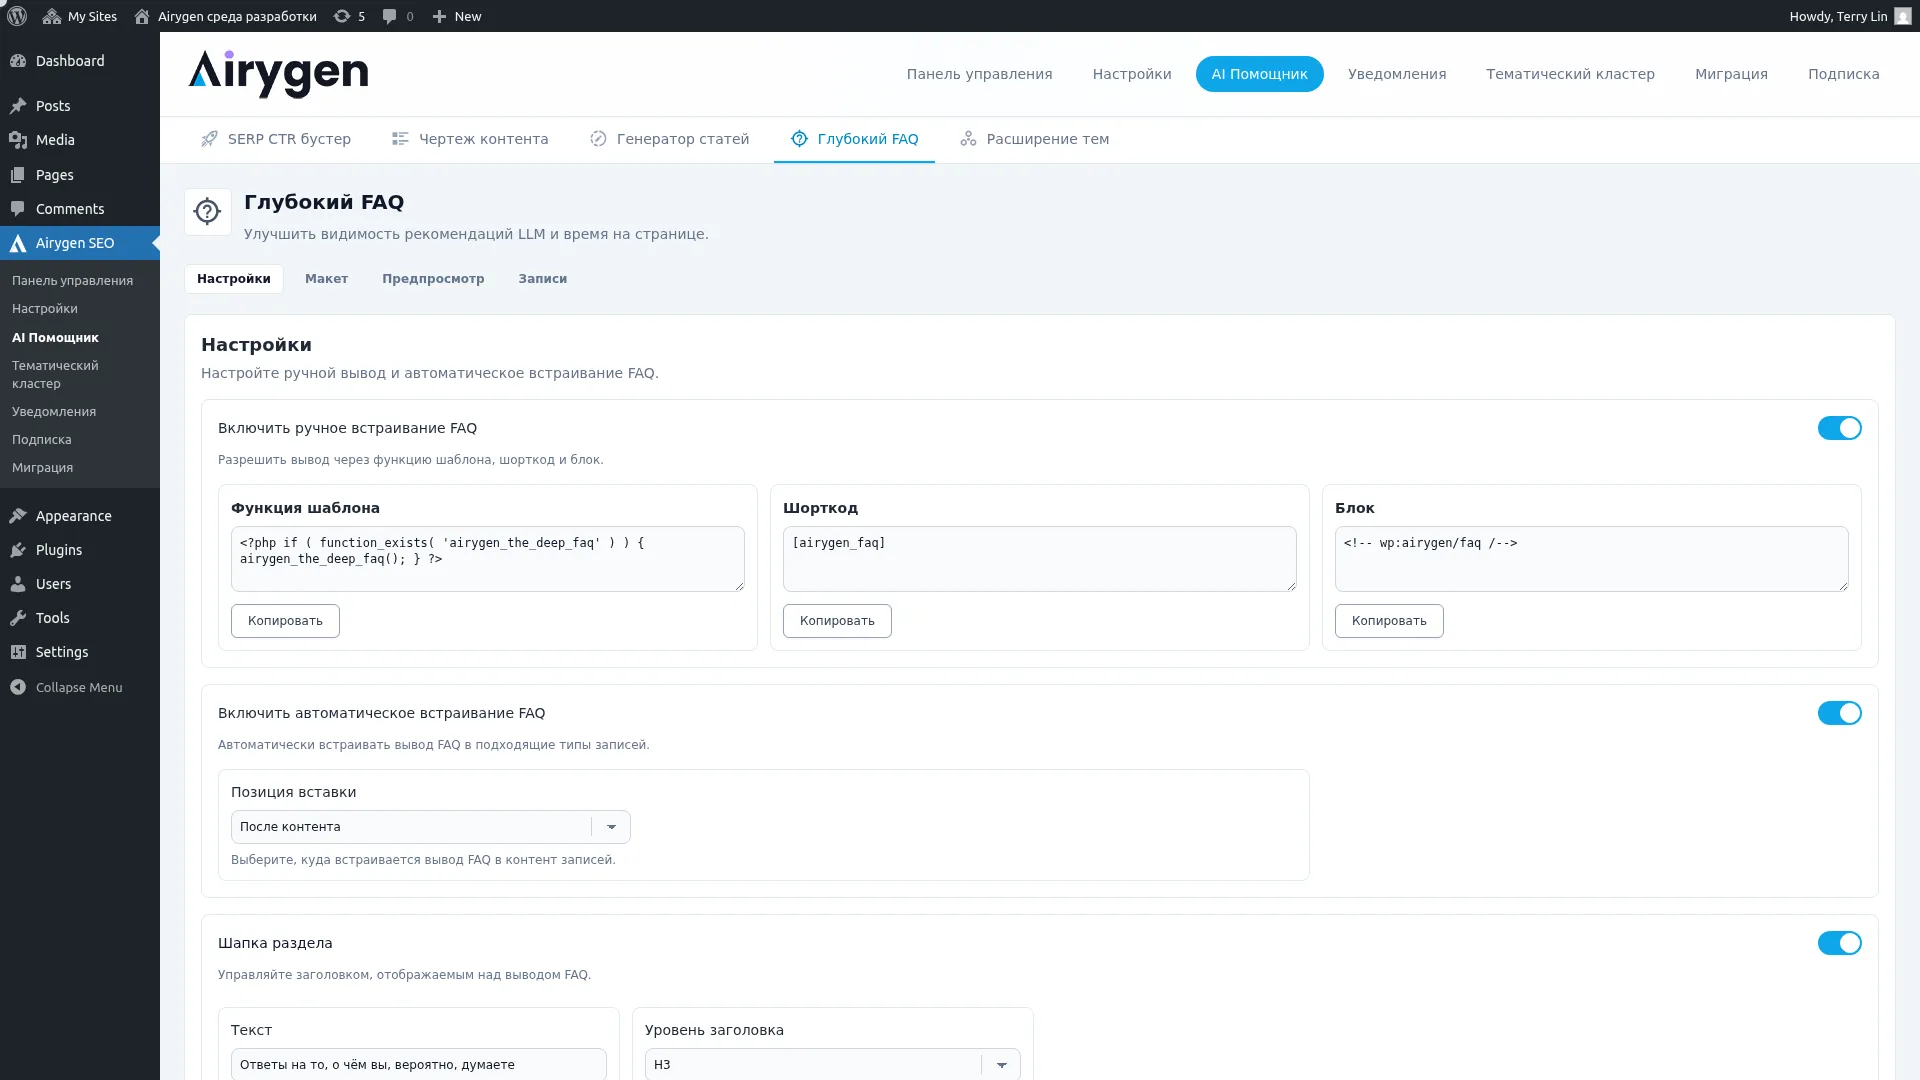
Task: Click the Airygen logo in header
Action: point(278,74)
